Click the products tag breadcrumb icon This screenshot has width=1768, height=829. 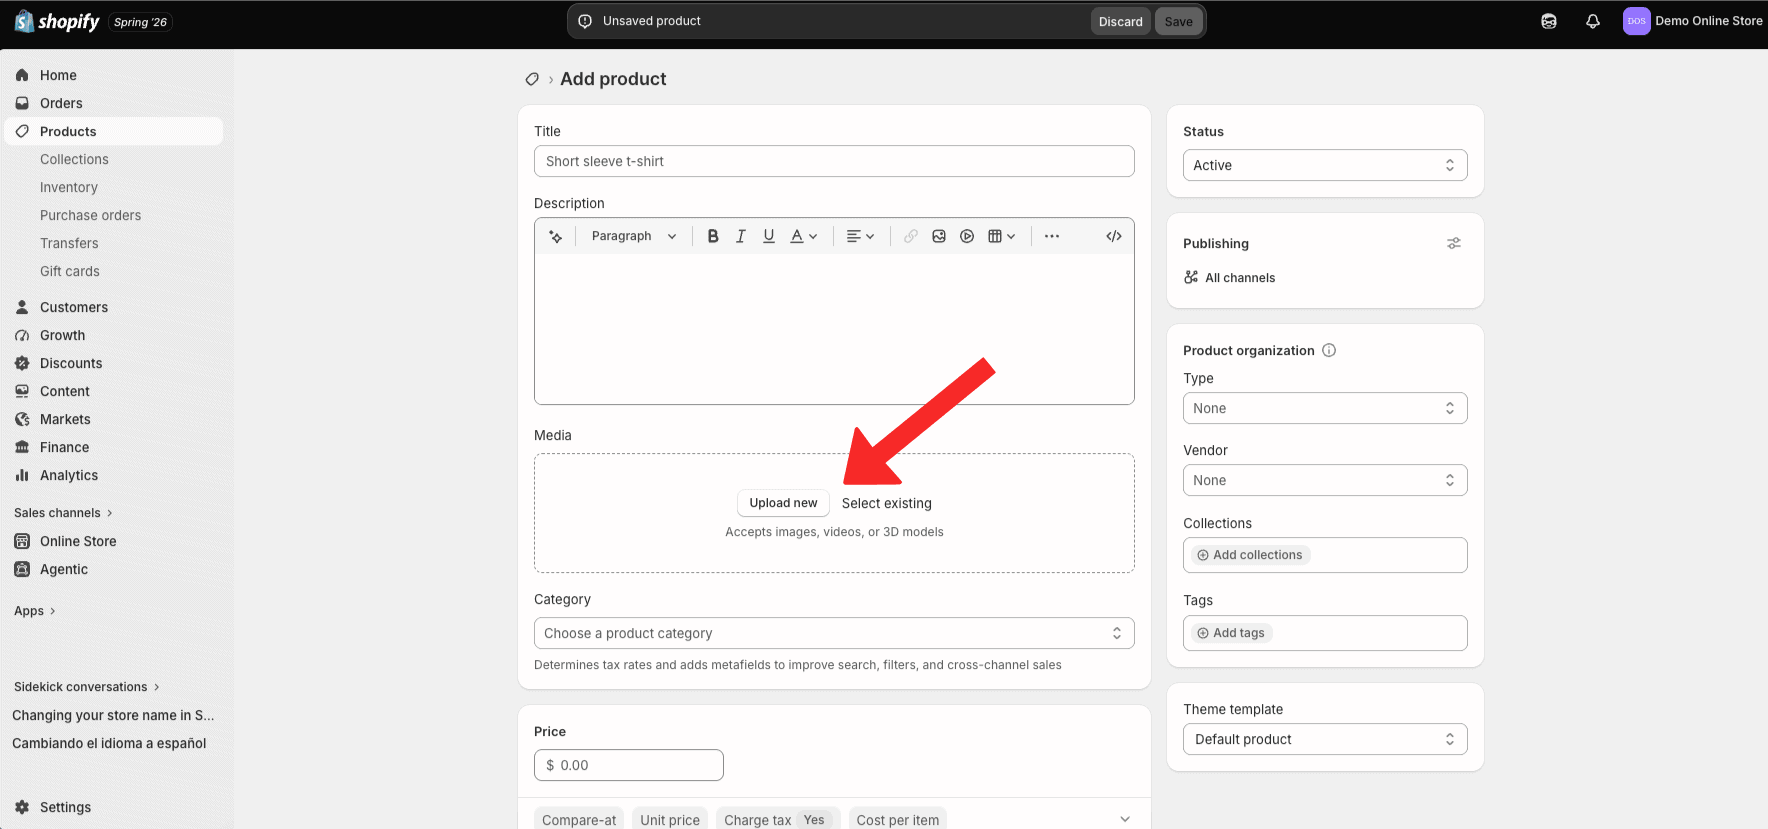pos(532,79)
